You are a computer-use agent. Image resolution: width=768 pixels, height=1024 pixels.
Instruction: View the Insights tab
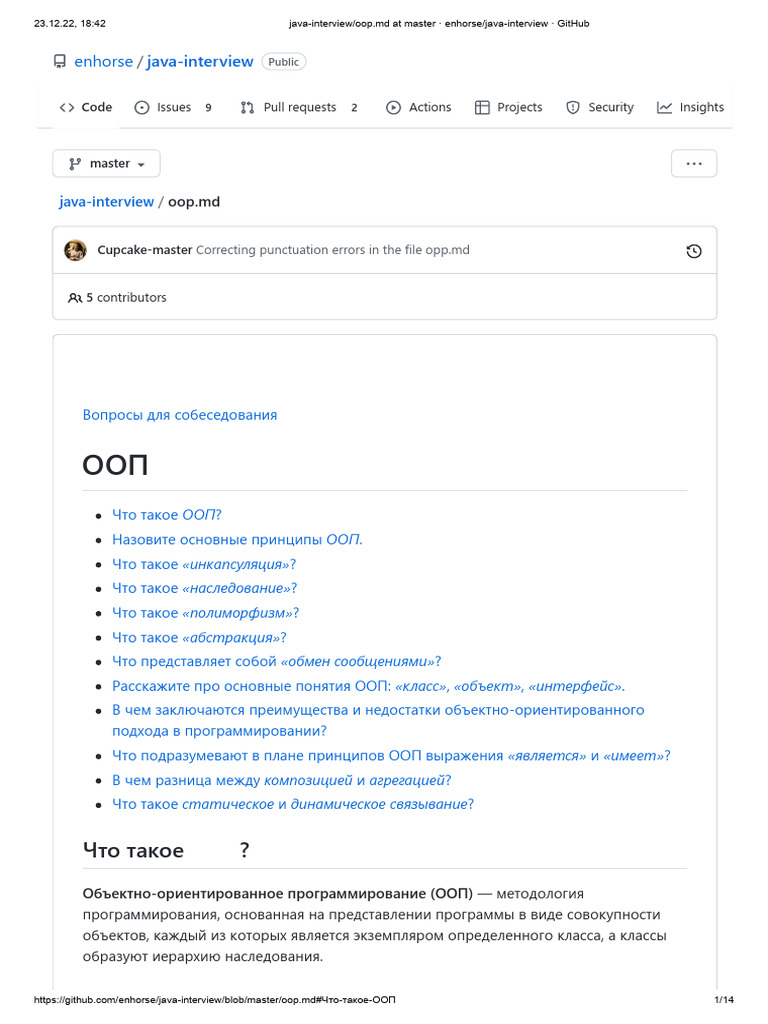coord(690,108)
